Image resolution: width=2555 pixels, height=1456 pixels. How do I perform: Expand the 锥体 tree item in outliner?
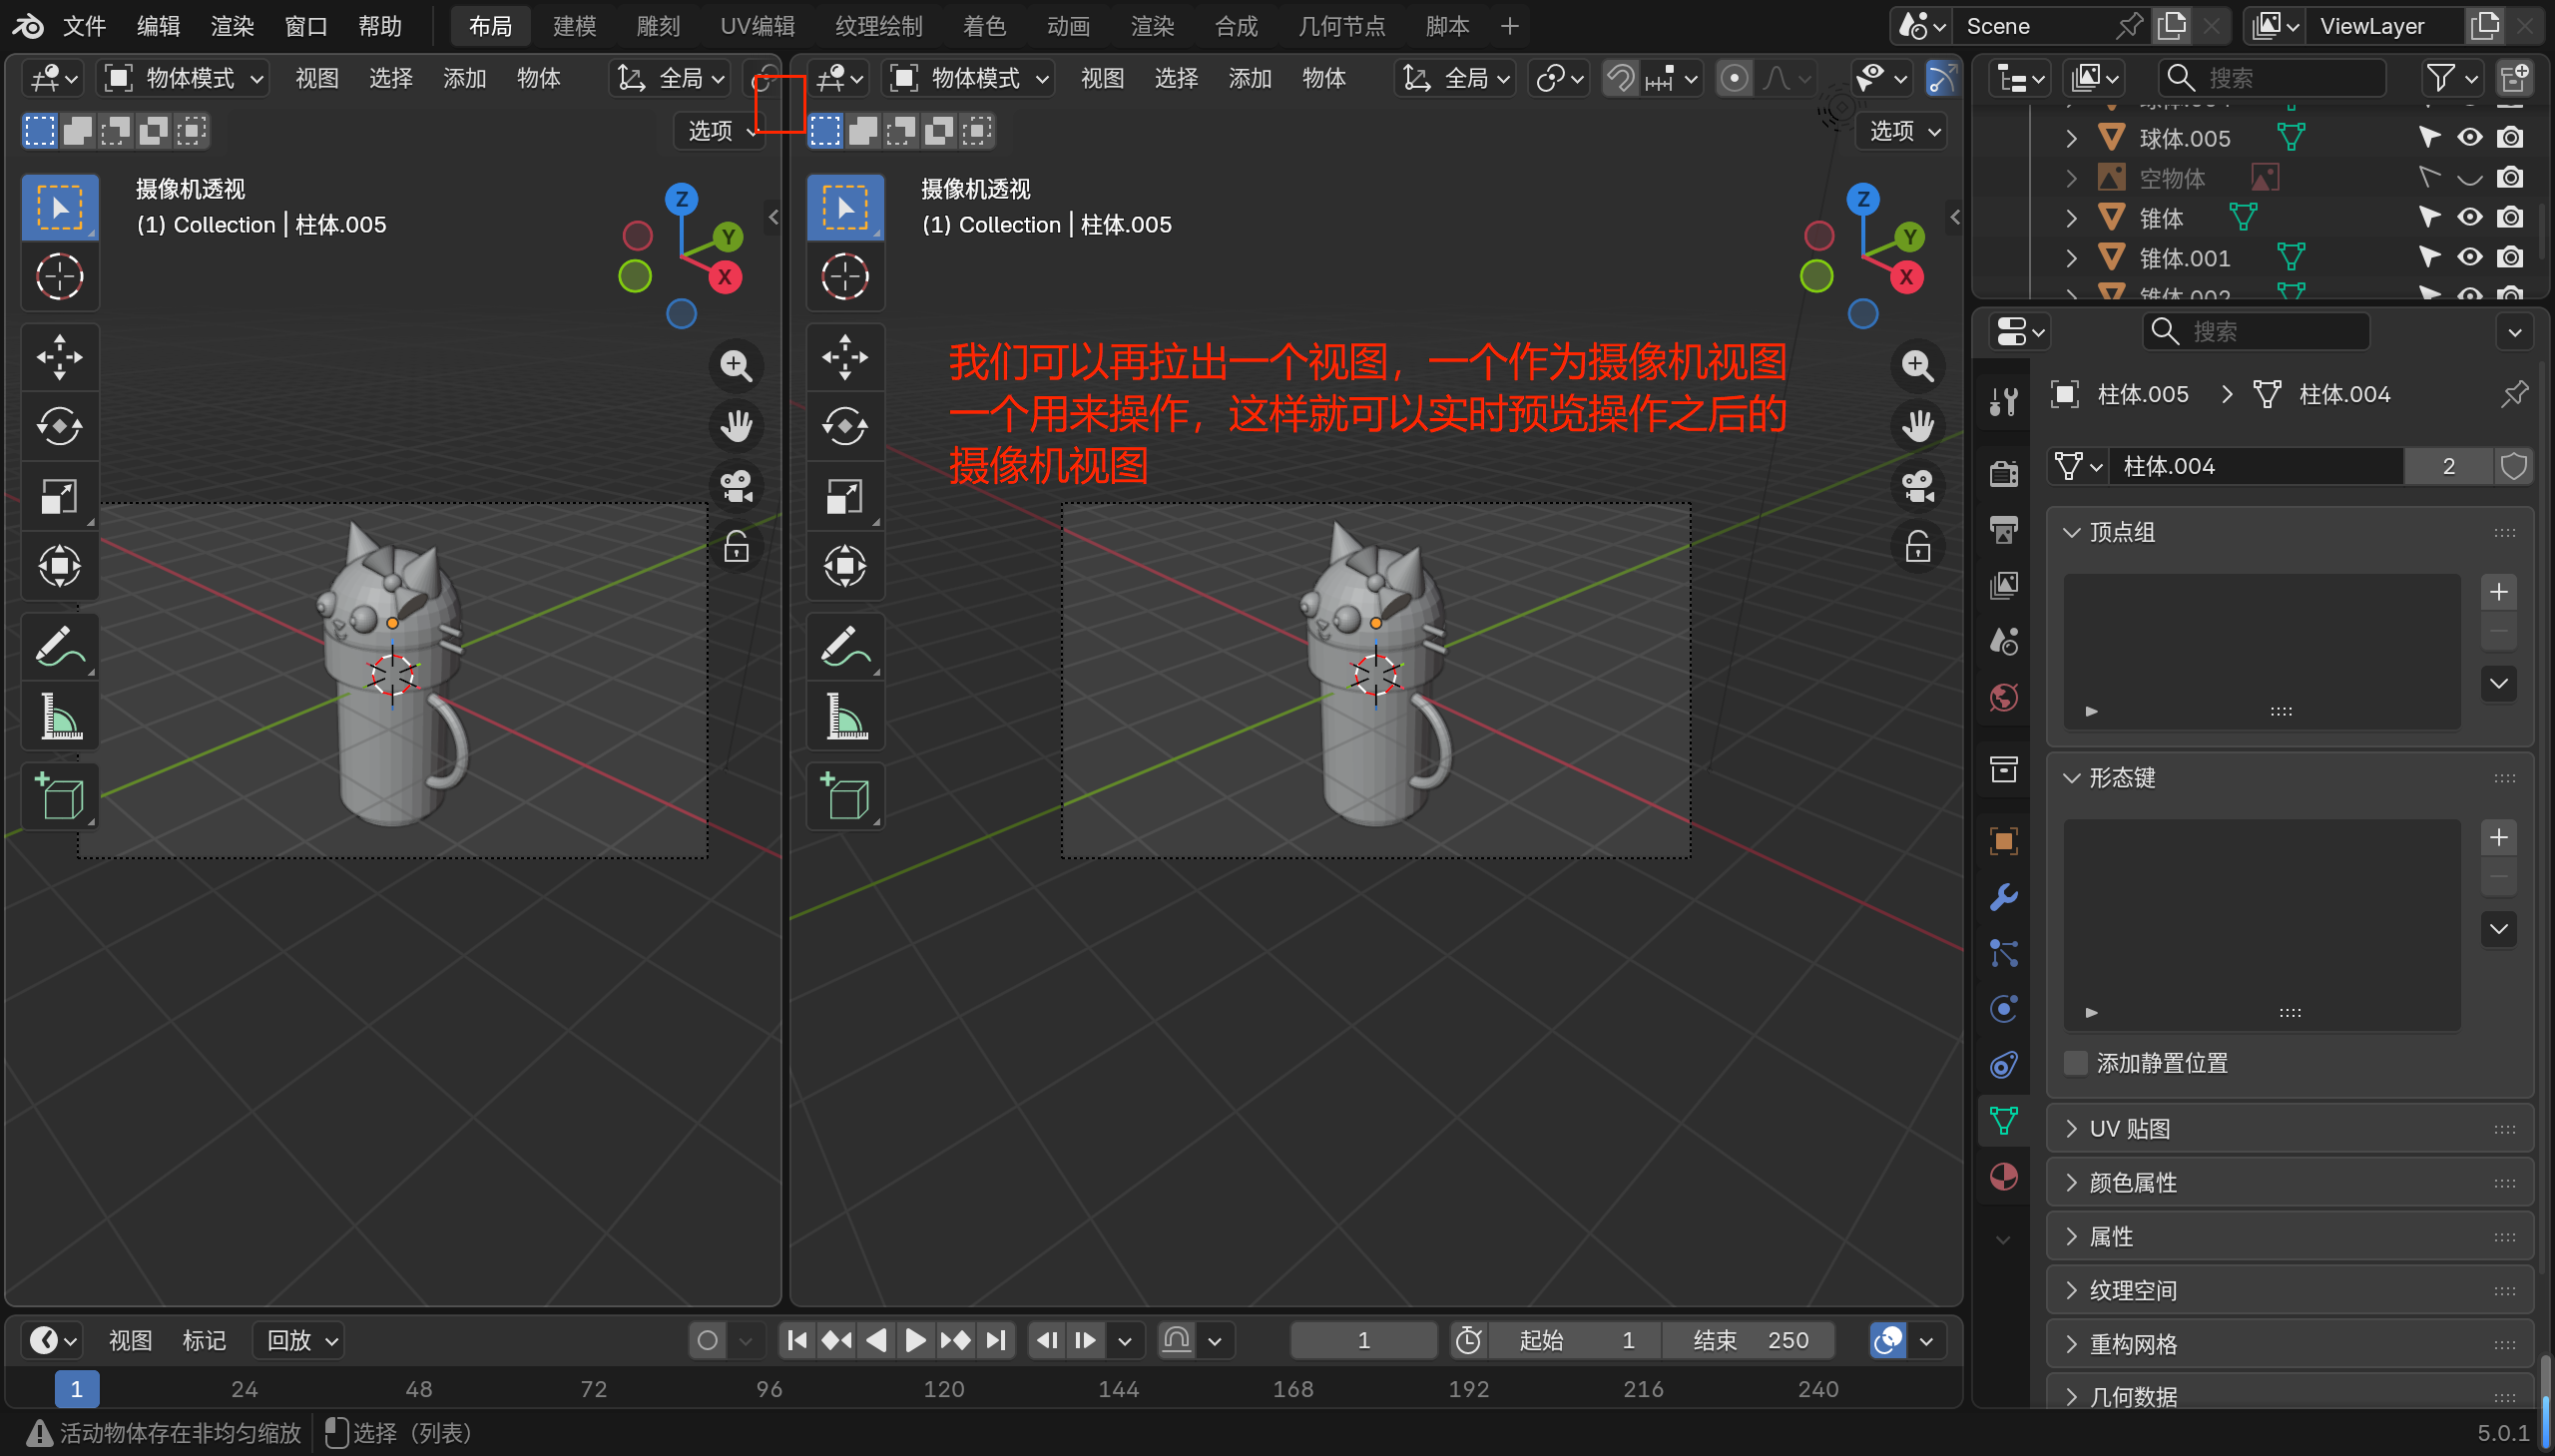tap(2071, 218)
